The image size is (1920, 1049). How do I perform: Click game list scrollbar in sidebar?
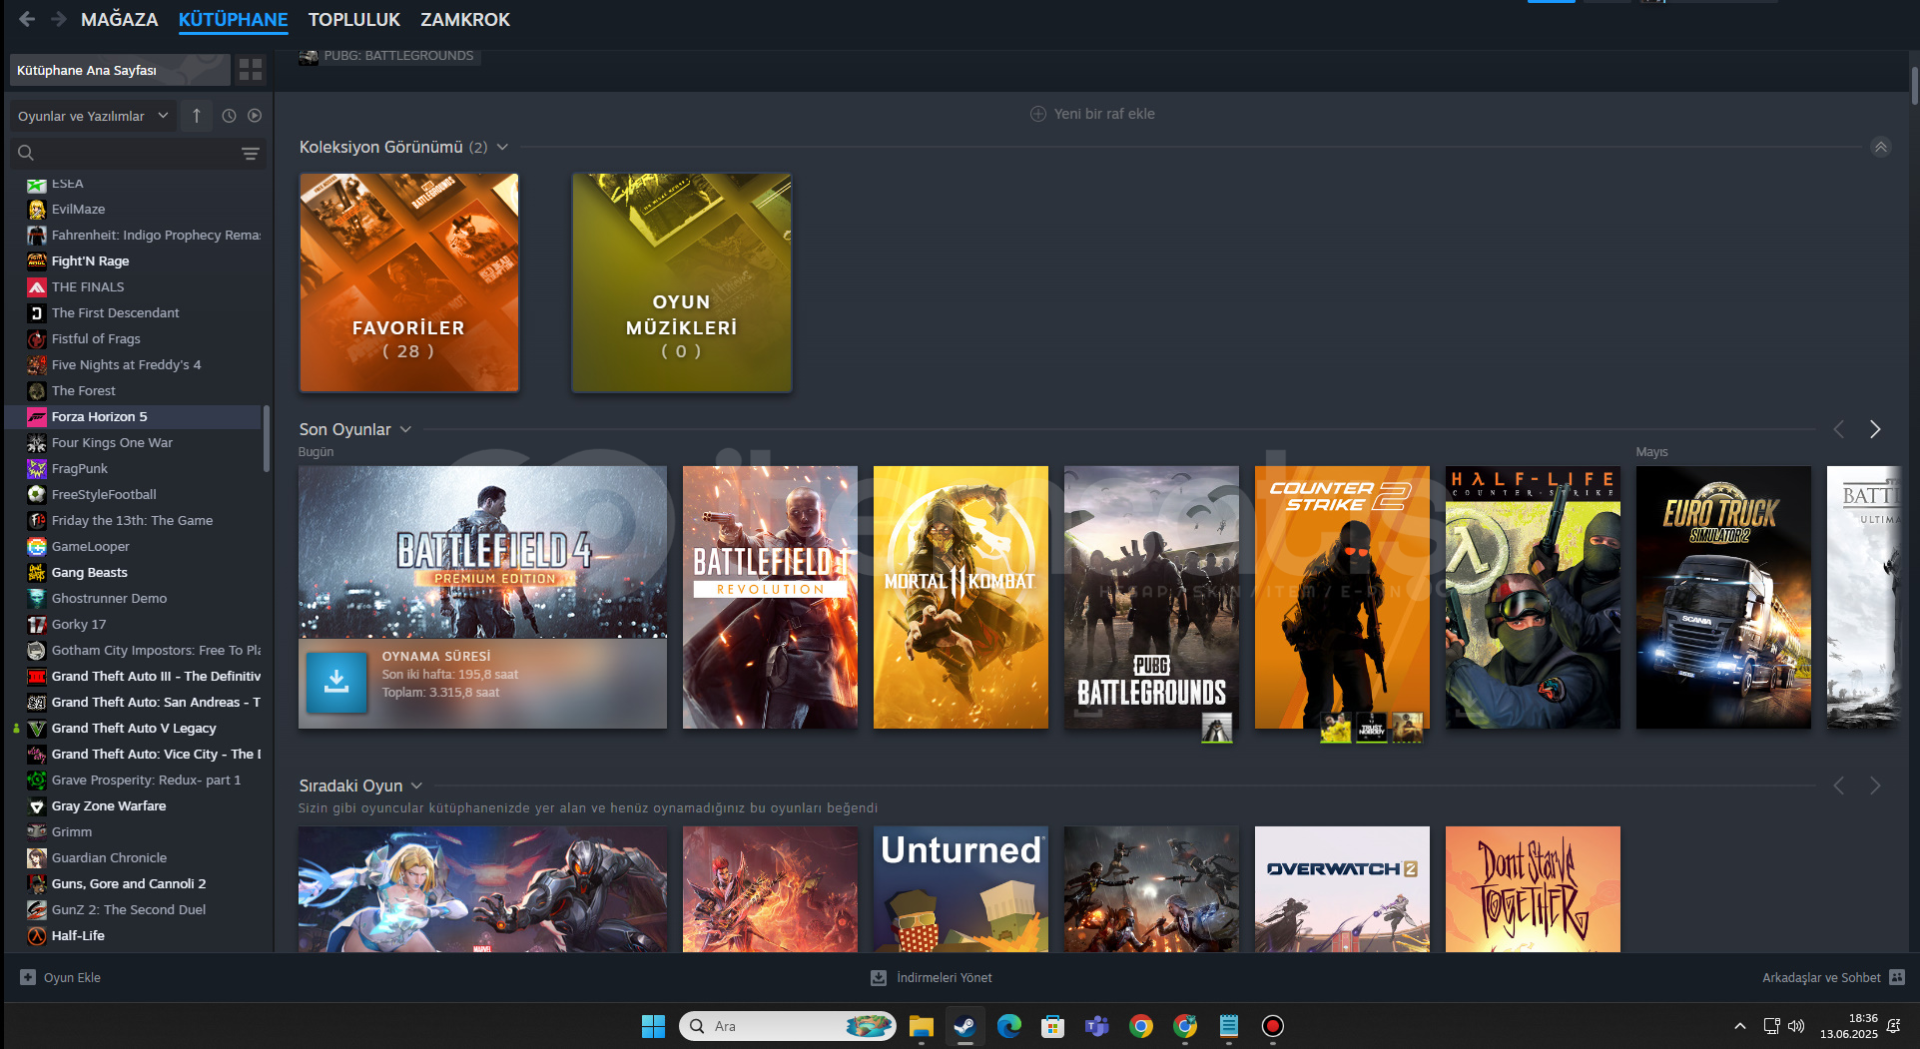click(x=266, y=438)
